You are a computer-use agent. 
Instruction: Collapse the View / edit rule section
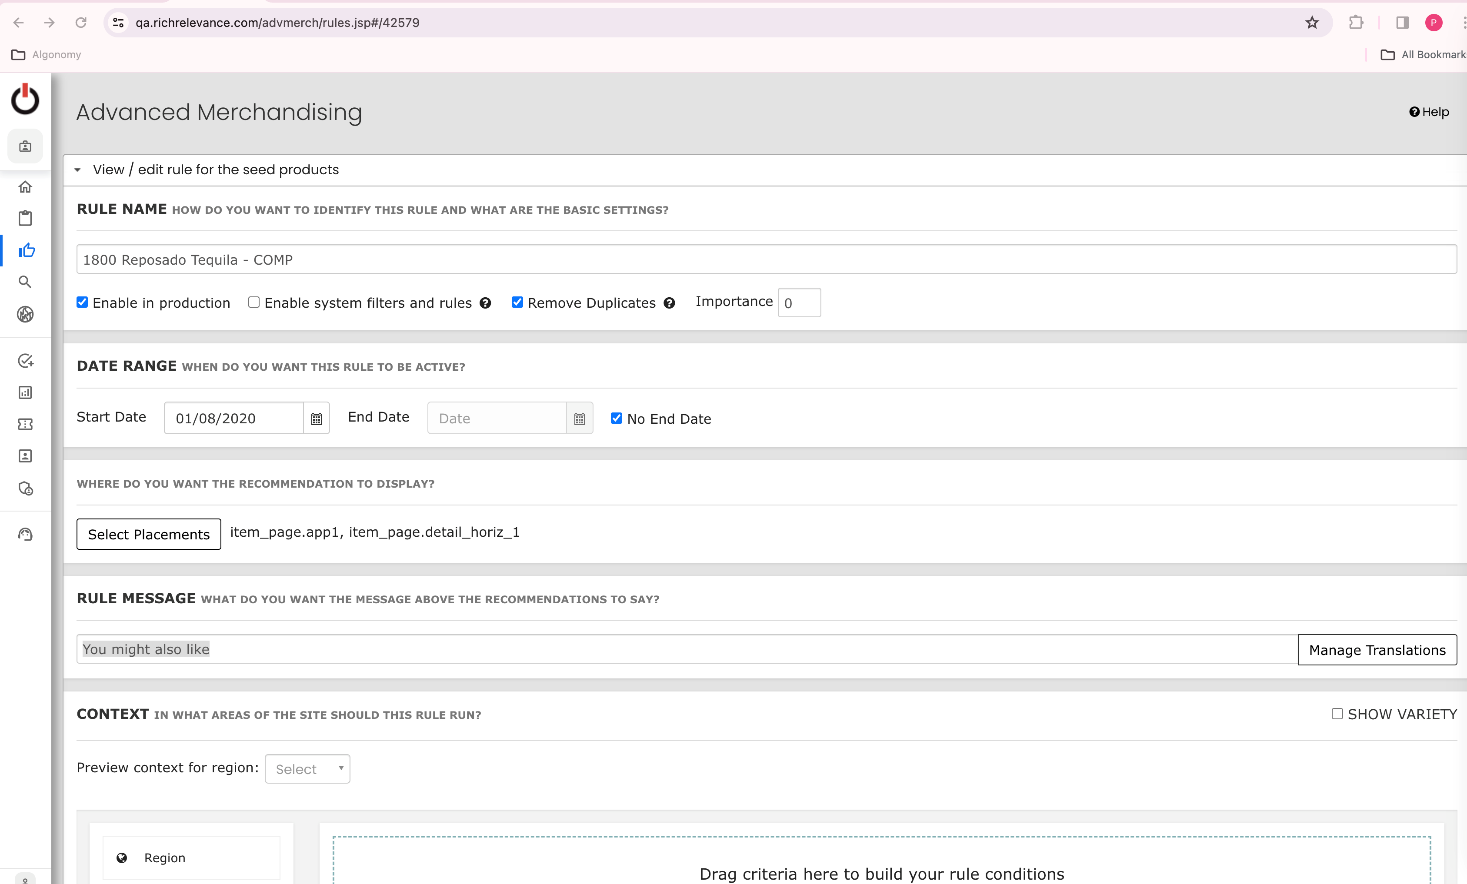click(78, 170)
